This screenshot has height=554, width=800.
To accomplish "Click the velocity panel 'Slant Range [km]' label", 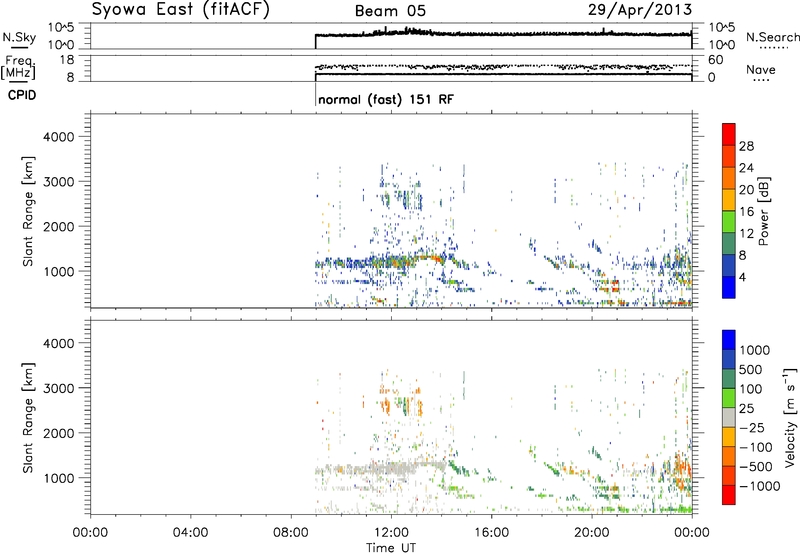I will point(28,418).
